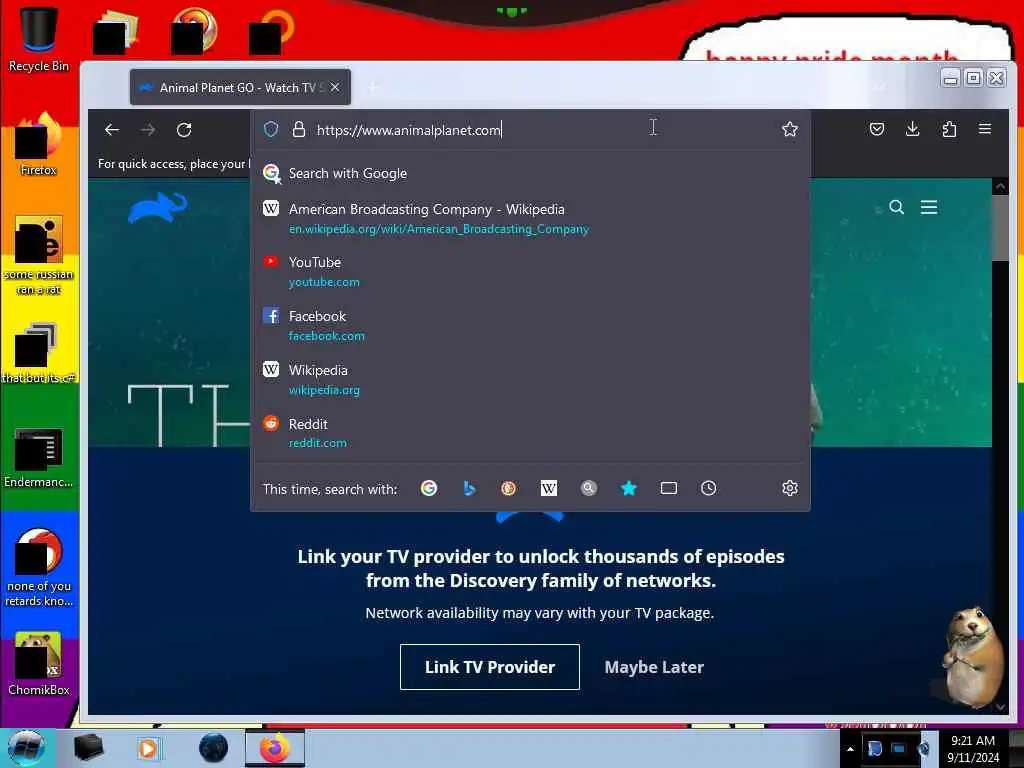Pick the Facebook suggestion
This screenshot has height=768, width=1024.
click(530, 325)
